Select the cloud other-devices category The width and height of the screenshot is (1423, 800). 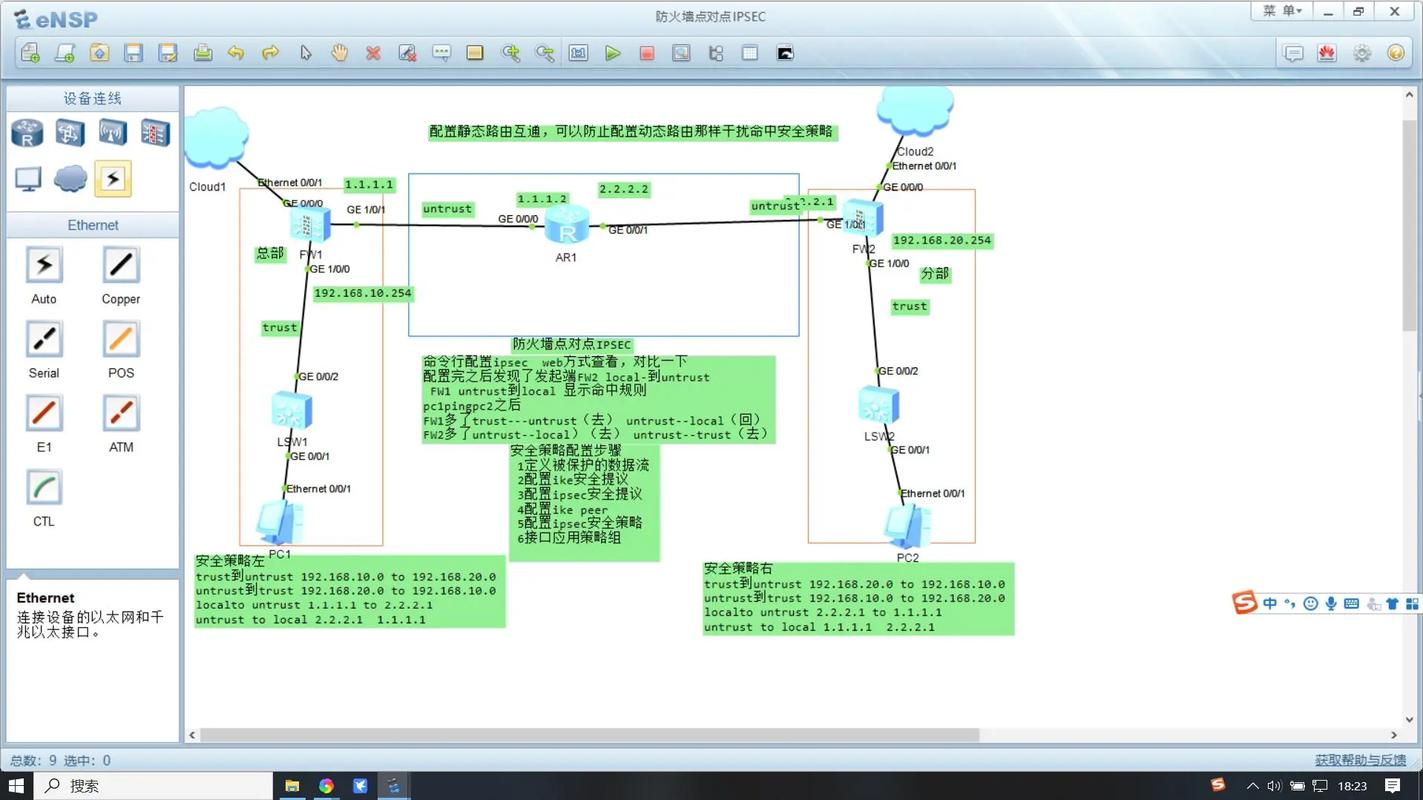point(70,179)
